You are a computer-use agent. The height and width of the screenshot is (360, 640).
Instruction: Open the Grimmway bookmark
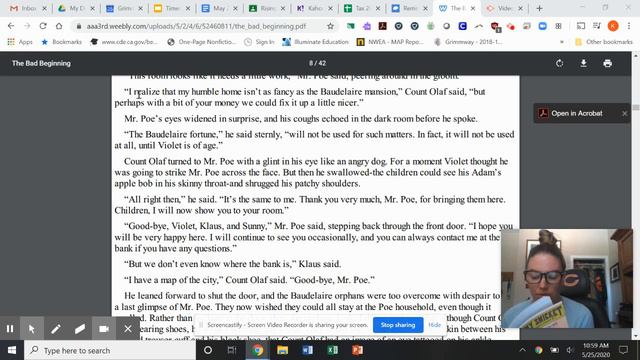(x=468, y=42)
